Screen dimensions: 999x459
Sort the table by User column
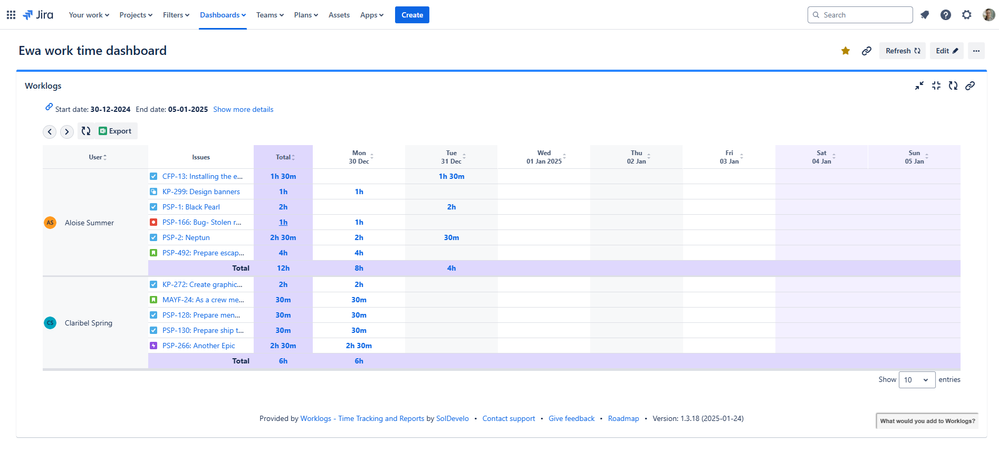96,157
